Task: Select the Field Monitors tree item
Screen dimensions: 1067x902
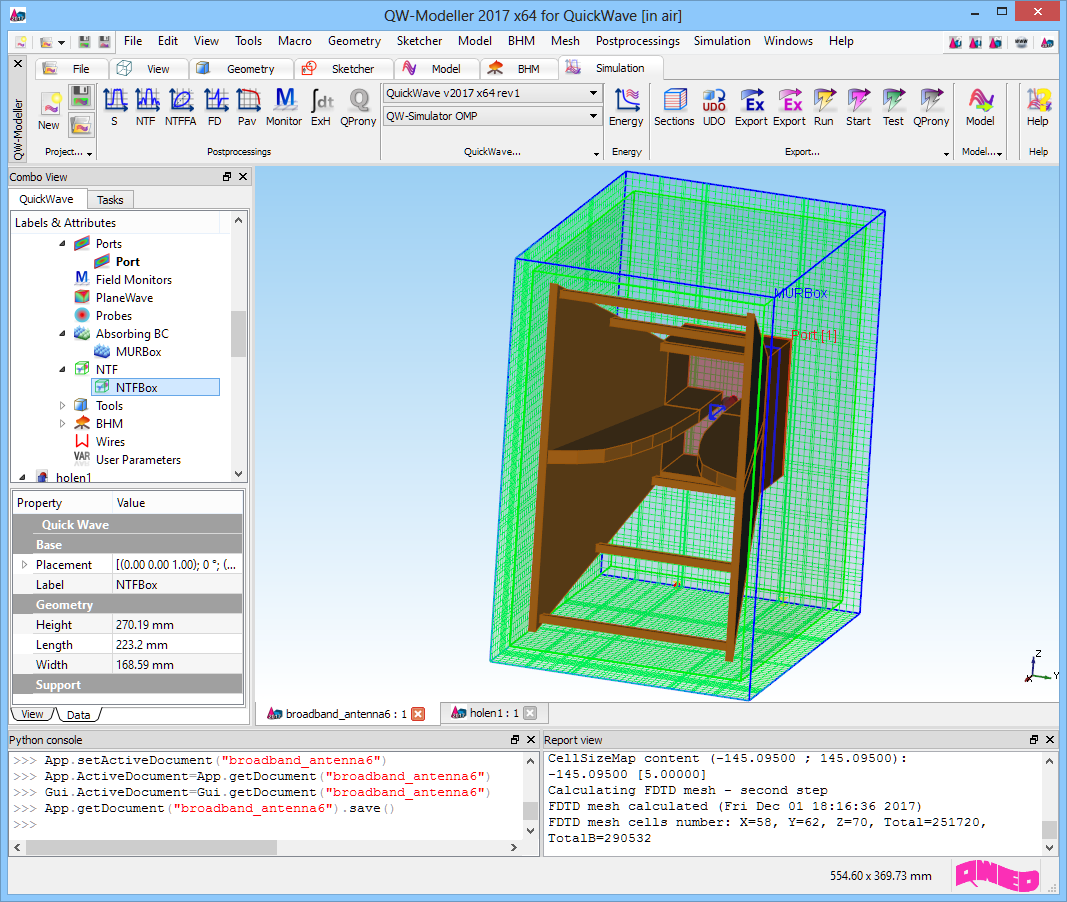Action: (133, 280)
